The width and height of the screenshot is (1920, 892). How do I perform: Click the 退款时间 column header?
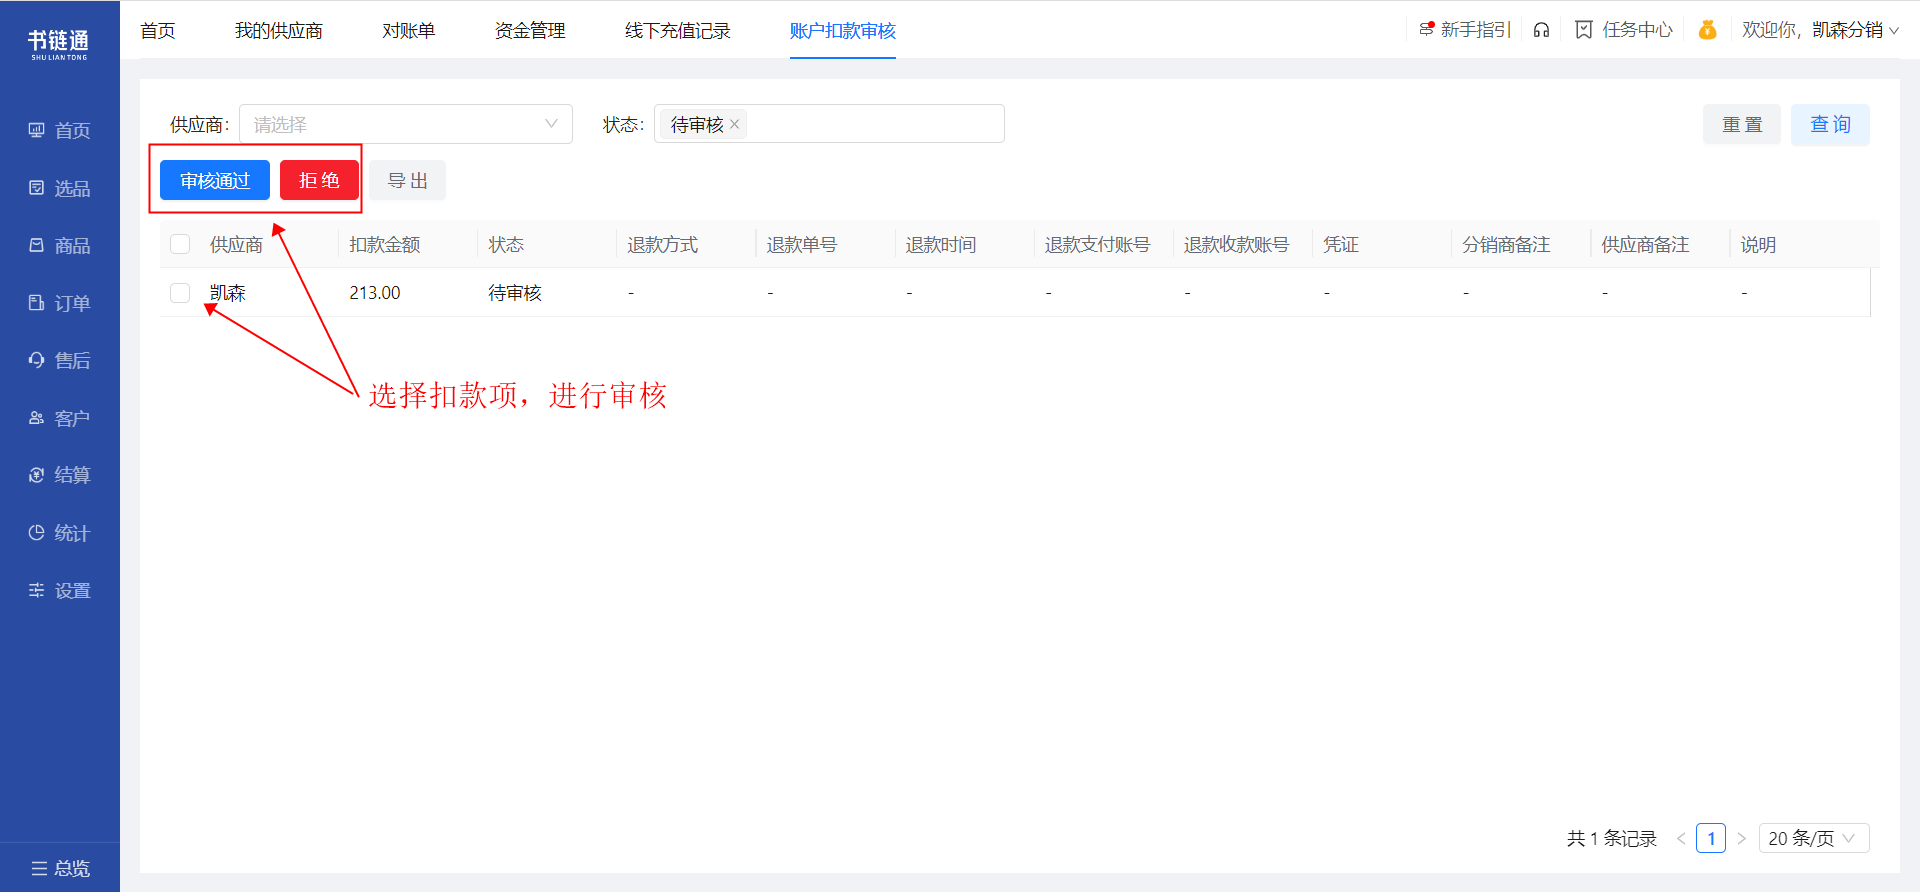pos(941,244)
